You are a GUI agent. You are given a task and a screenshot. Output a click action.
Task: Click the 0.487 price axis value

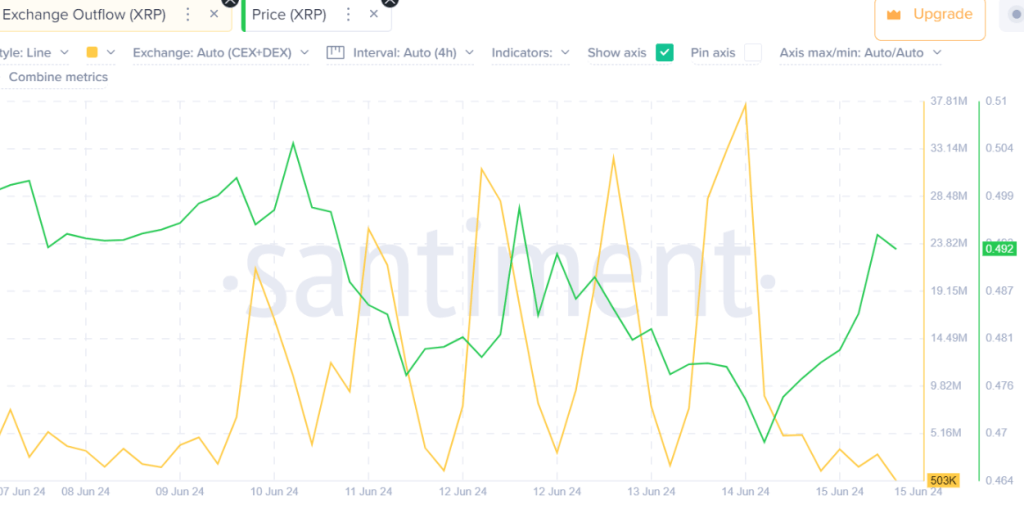click(x=997, y=290)
